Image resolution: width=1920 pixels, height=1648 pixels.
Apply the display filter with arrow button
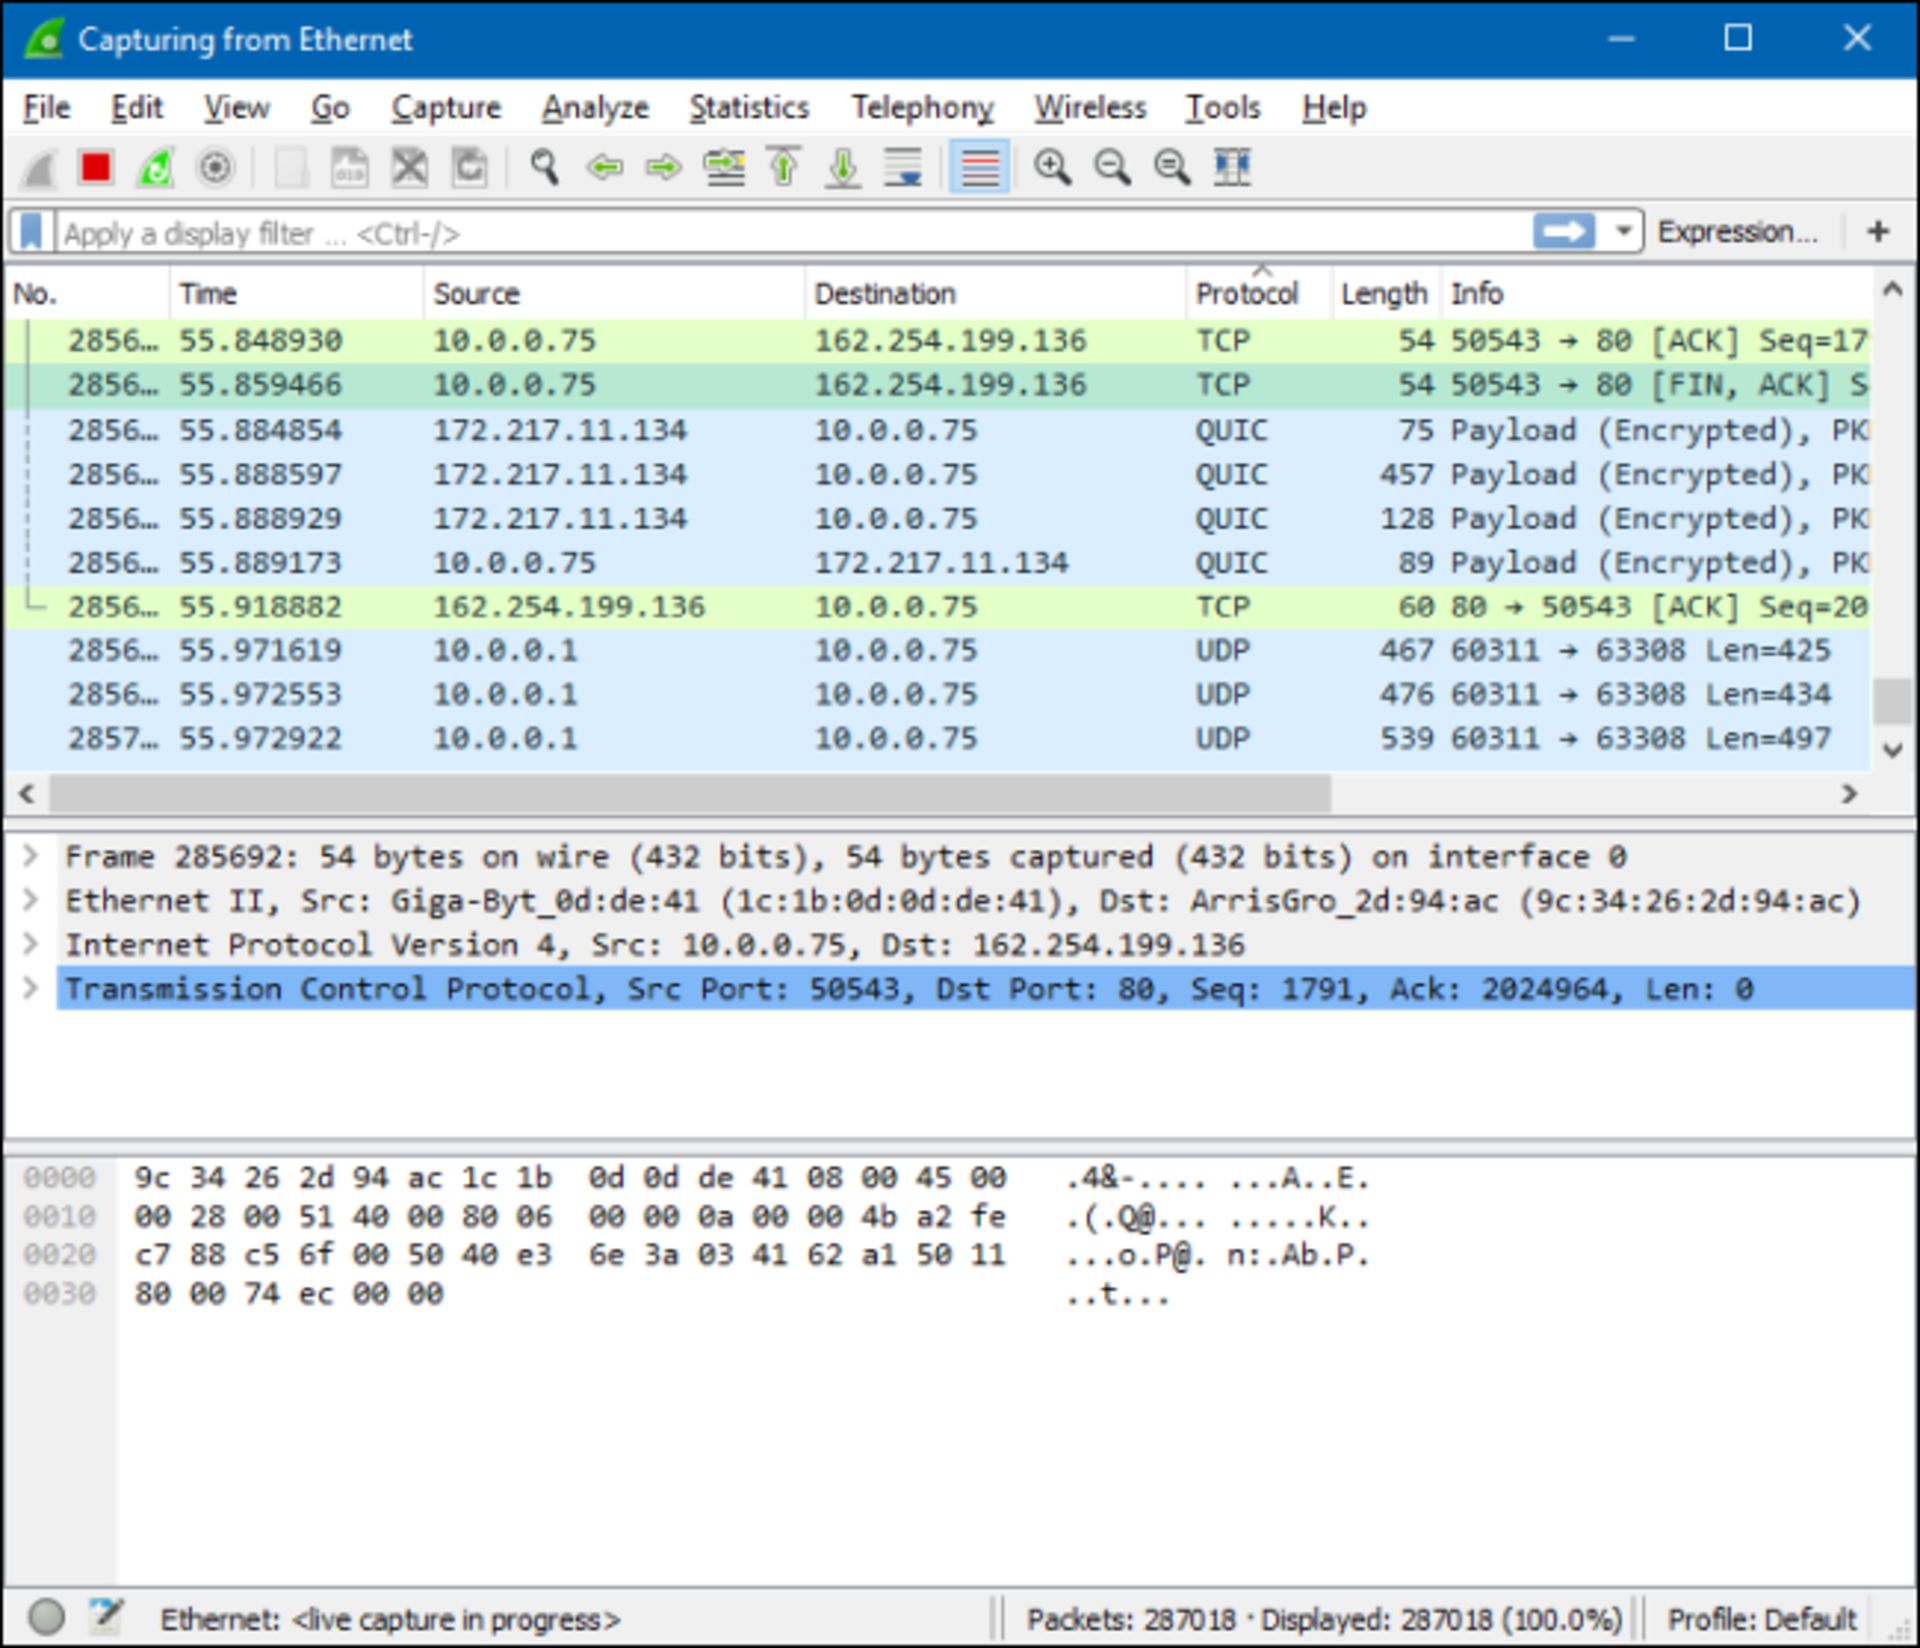1565,232
